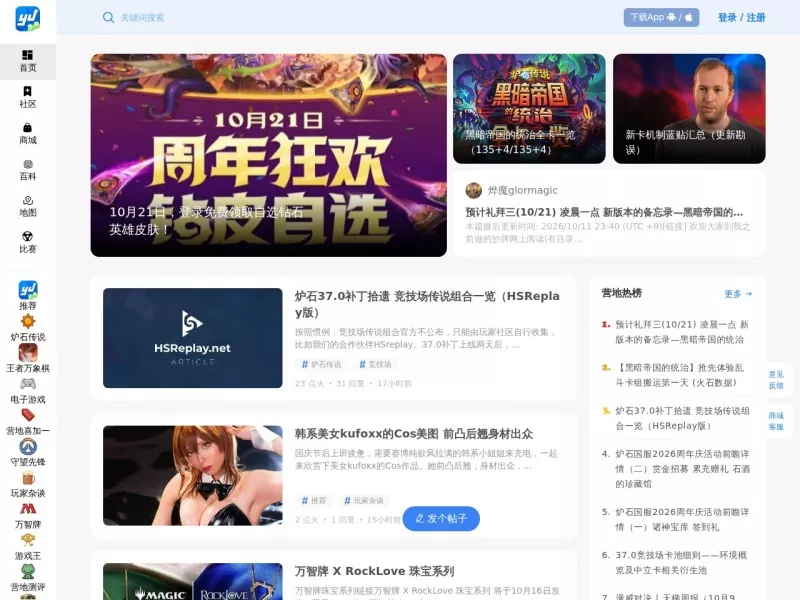Click the 登录 / 注册 link
This screenshot has height=600, width=800.
coord(741,17)
